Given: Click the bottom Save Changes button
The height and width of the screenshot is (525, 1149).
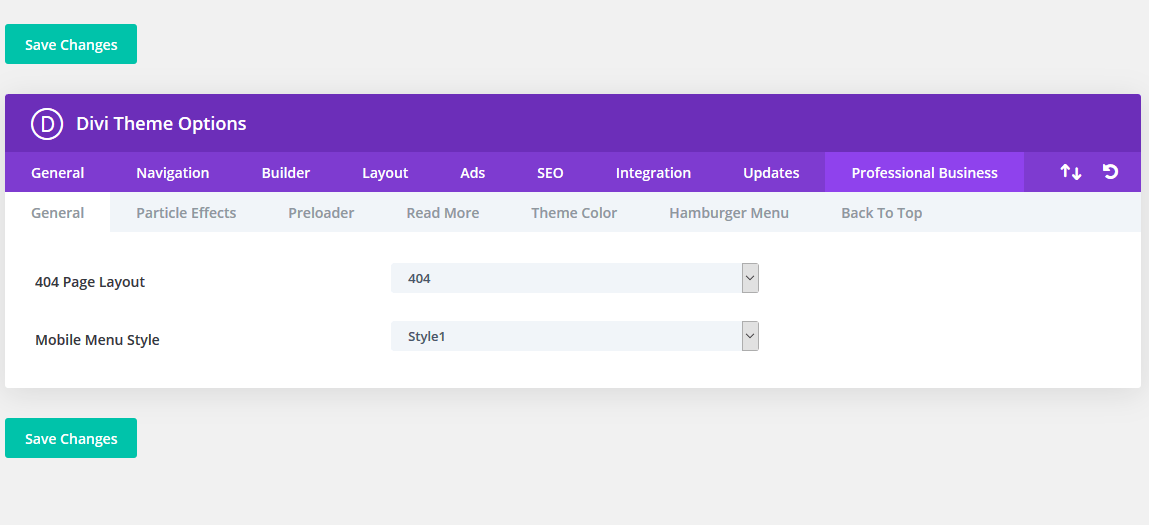Looking at the screenshot, I should pyautogui.click(x=71, y=438).
